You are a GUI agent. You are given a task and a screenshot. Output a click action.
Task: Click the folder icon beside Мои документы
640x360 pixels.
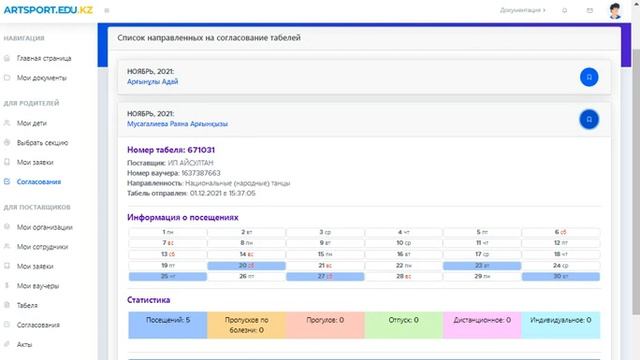click(x=7, y=78)
